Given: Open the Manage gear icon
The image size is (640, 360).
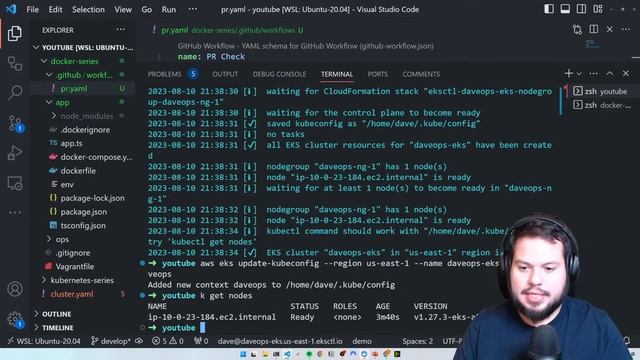Looking at the screenshot, I should (x=16, y=319).
